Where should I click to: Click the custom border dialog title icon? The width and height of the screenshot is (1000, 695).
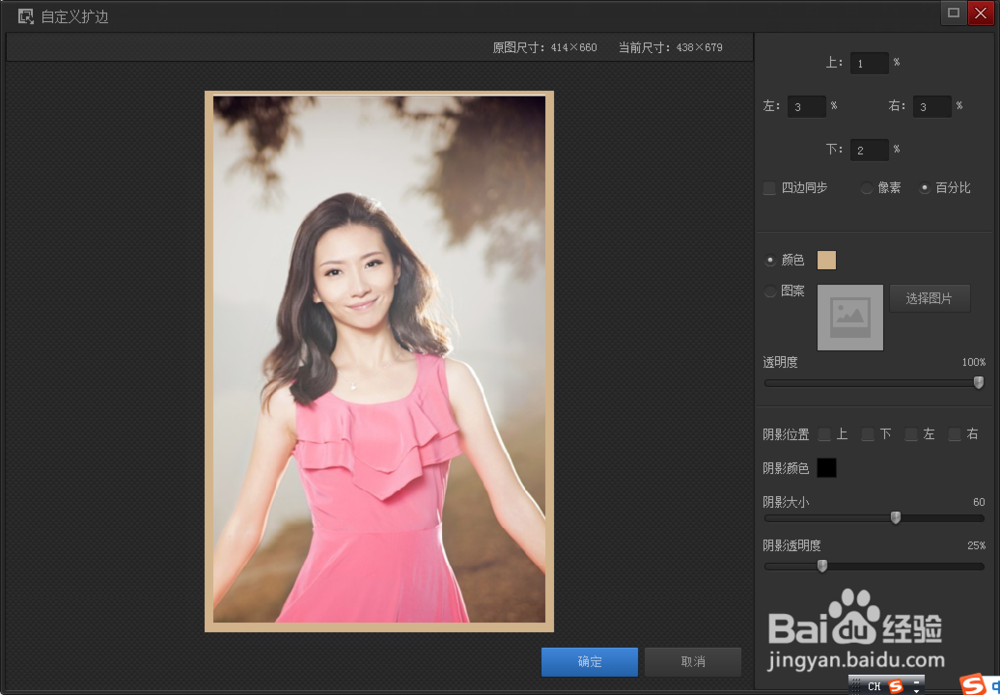(26, 17)
